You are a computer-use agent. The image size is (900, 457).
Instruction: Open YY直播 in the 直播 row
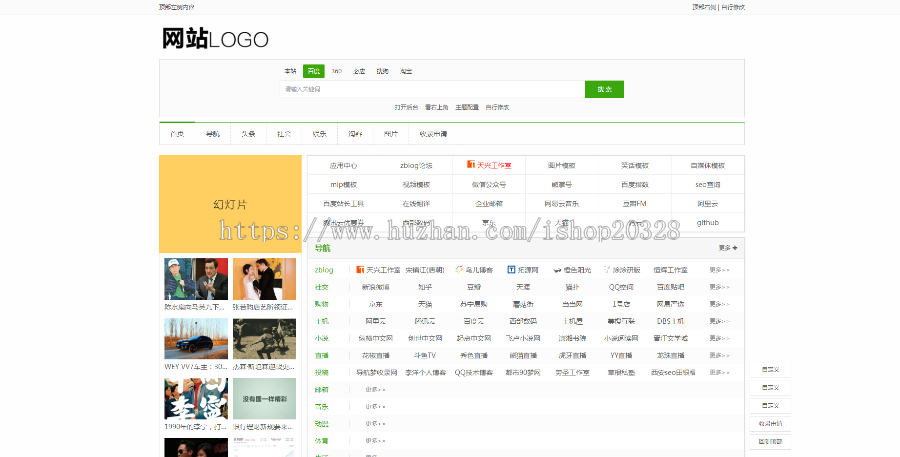point(621,355)
